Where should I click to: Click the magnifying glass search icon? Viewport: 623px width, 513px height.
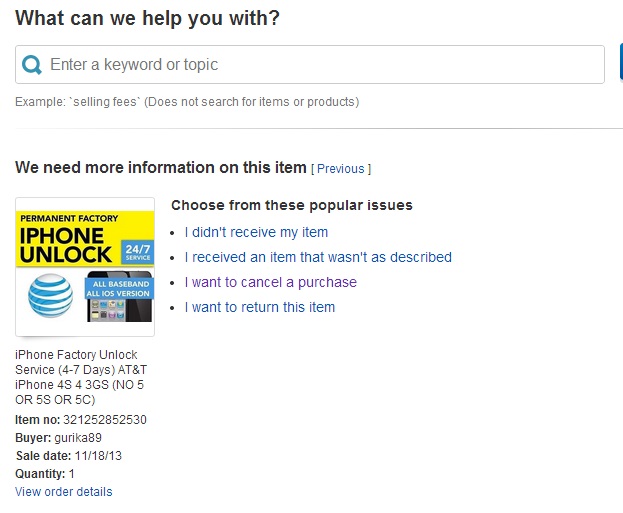click(32, 65)
